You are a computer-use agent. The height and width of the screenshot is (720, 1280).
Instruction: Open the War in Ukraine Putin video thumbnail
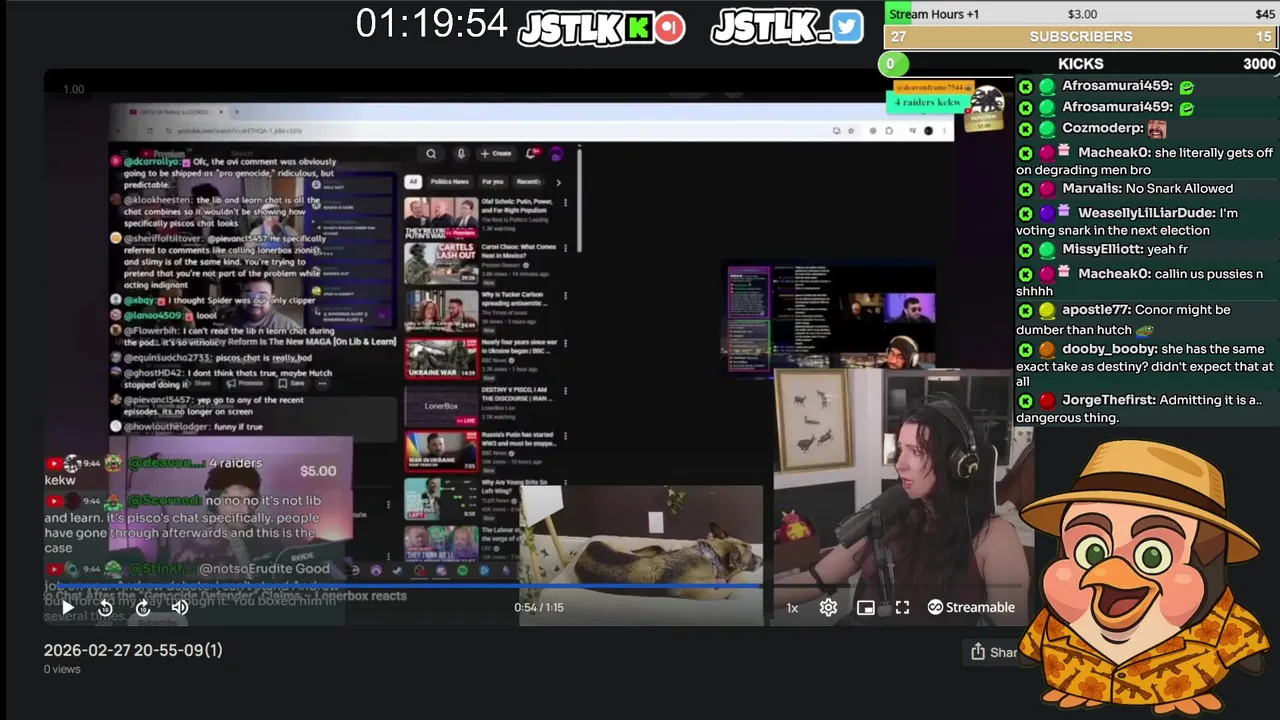click(x=441, y=452)
